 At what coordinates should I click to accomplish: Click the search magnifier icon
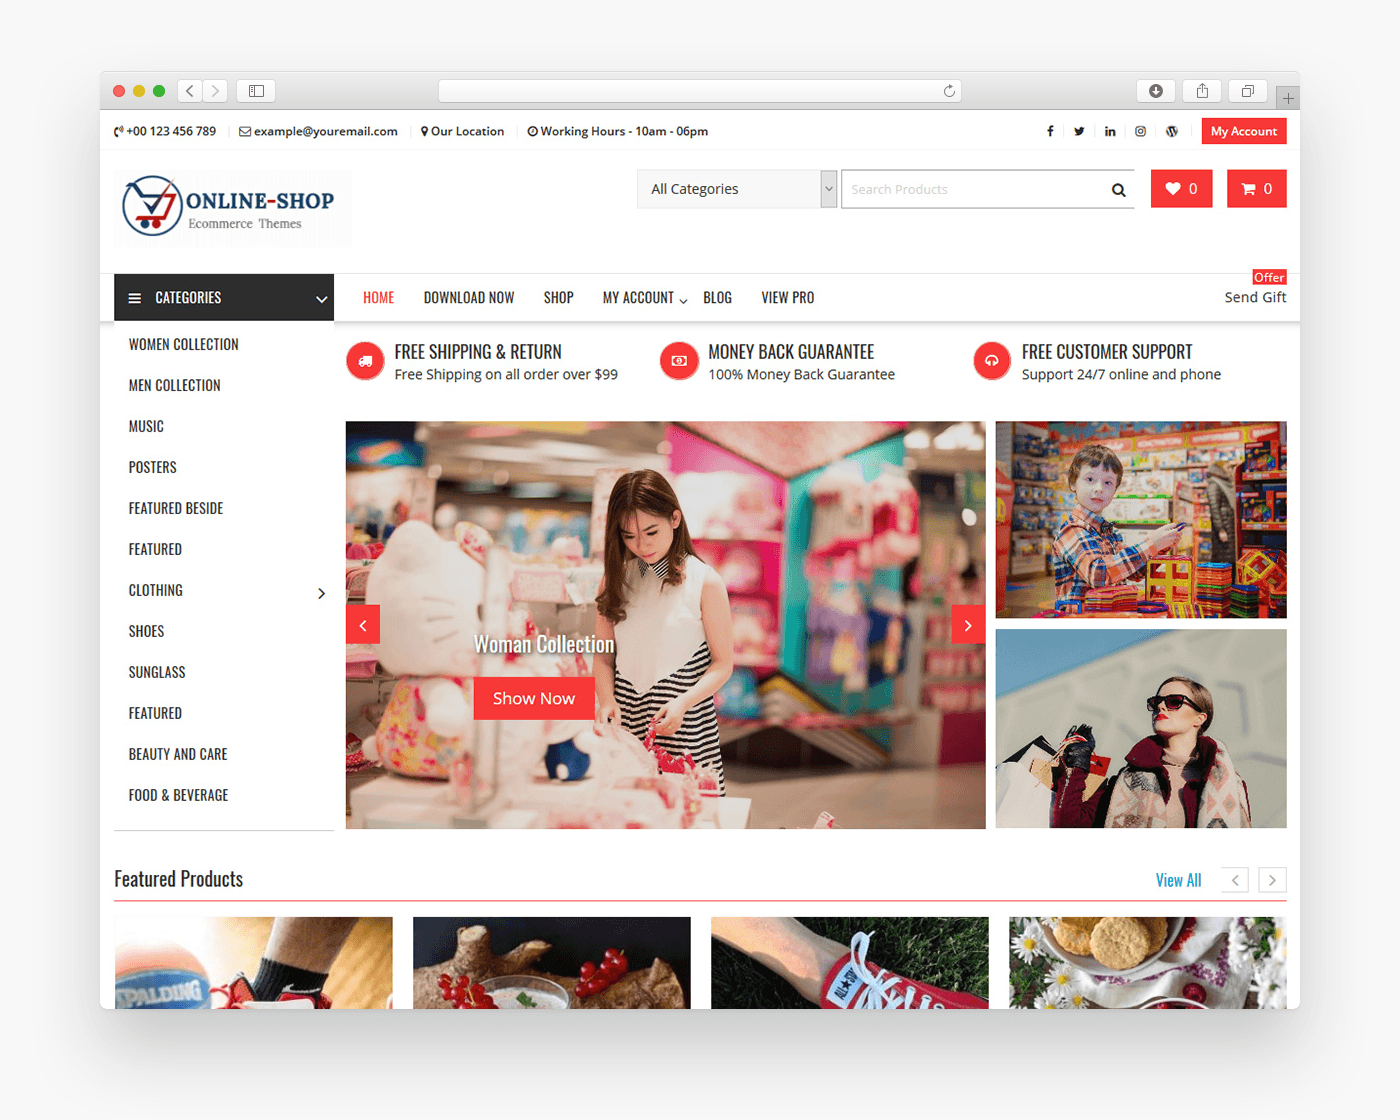pos(1118,189)
